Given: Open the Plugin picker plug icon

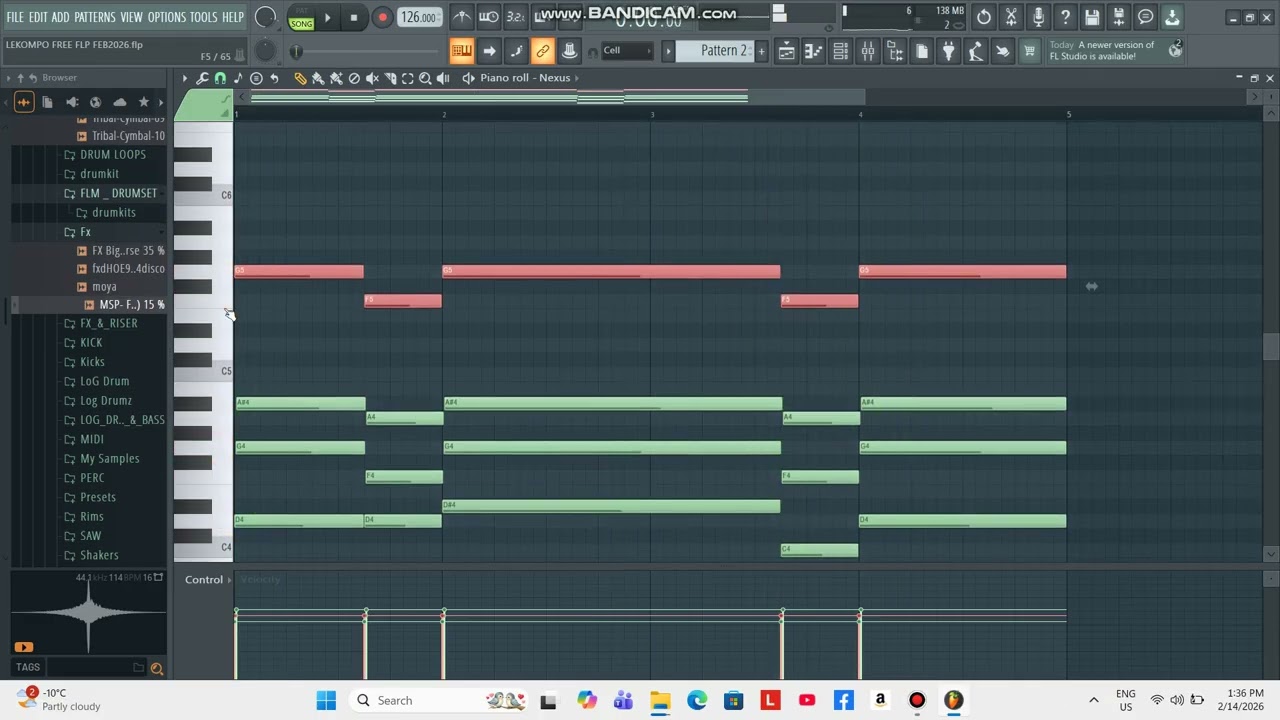Looking at the screenshot, I should coord(949,51).
